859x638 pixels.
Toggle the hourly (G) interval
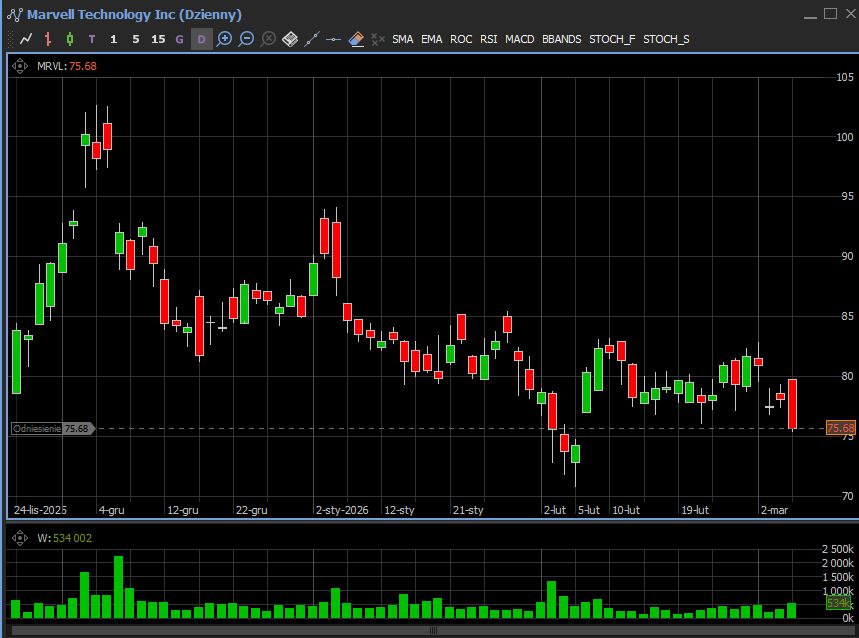click(x=180, y=39)
